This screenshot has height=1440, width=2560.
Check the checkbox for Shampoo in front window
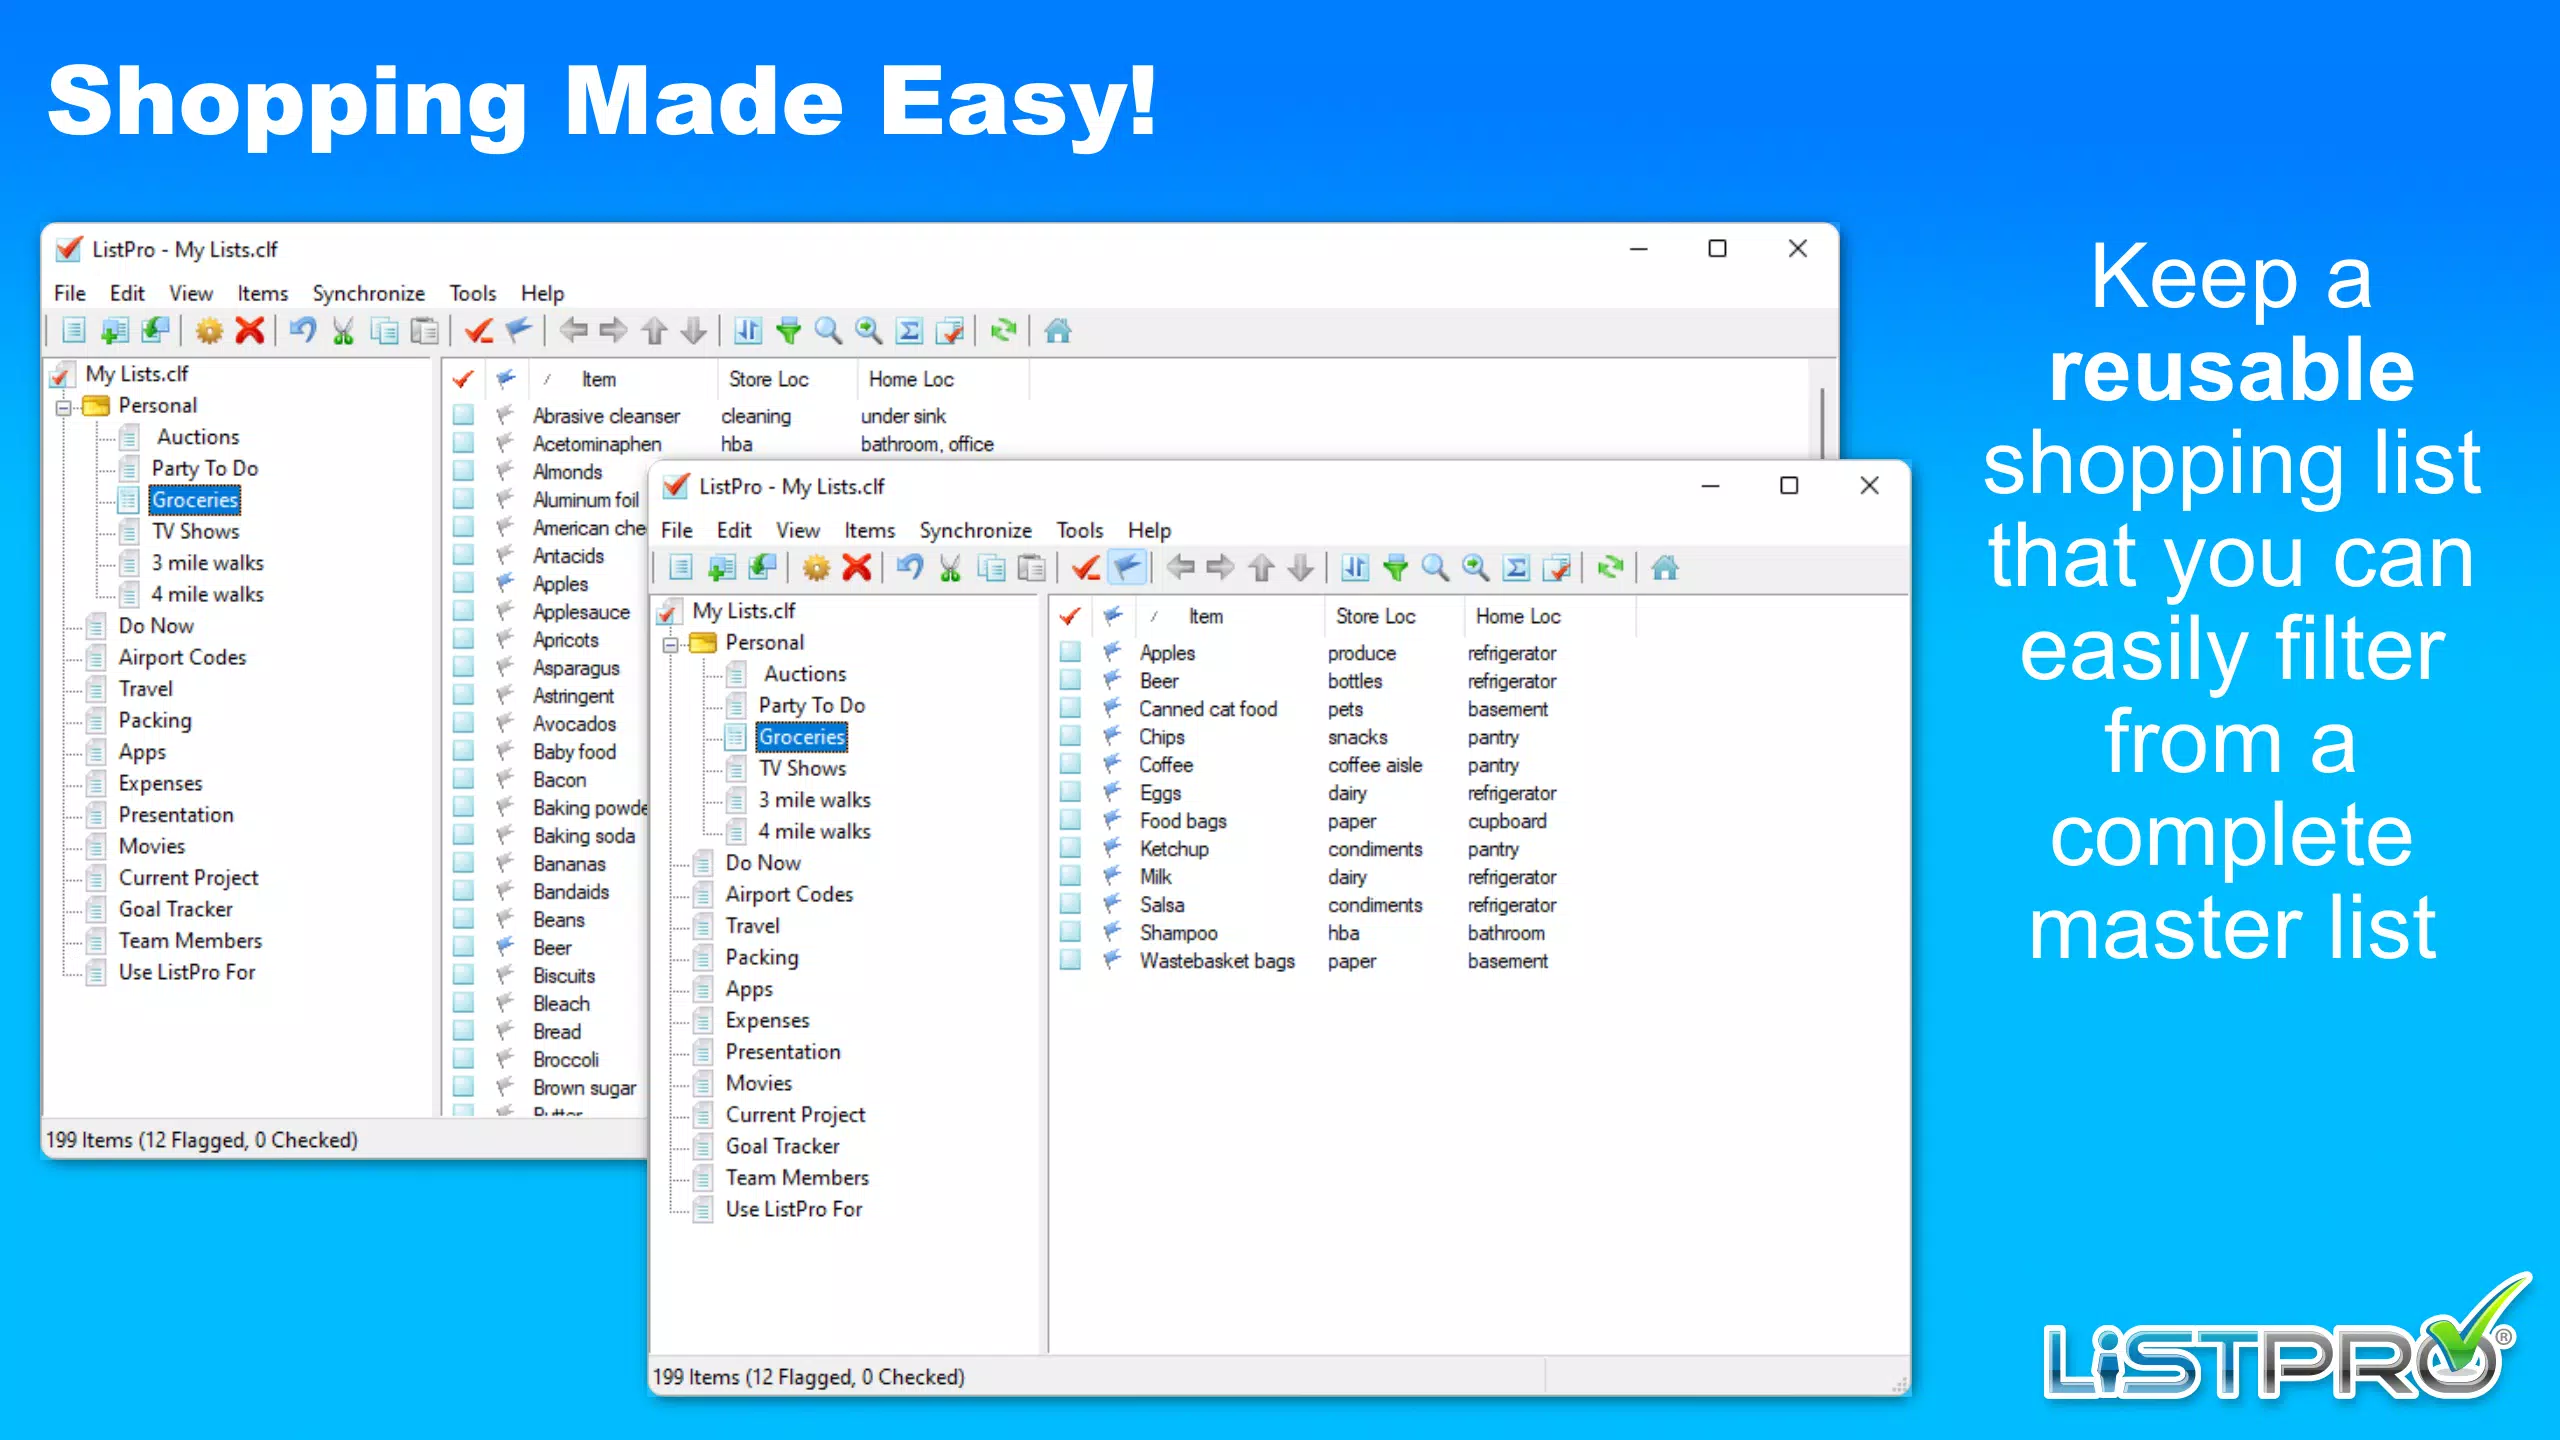[1070, 932]
